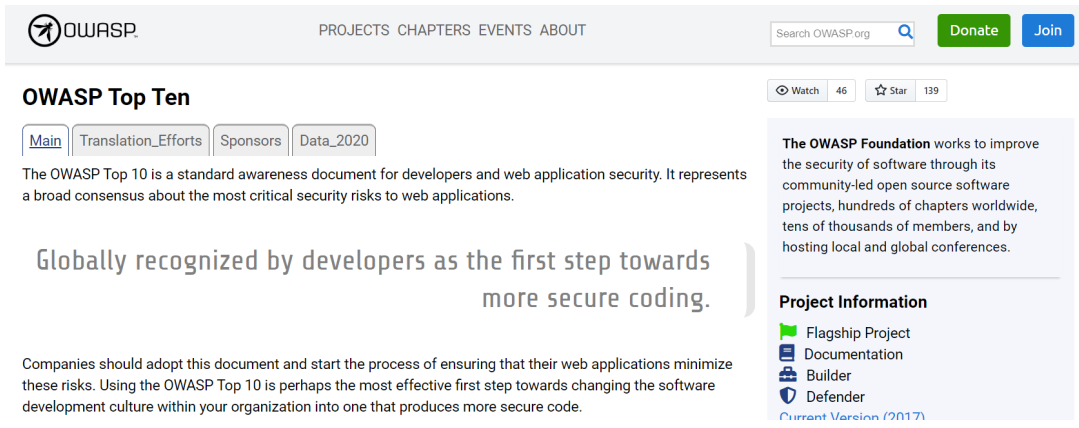Click the Documentation book icon
Screen dimensions: 1079x428
(x=787, y=354)
